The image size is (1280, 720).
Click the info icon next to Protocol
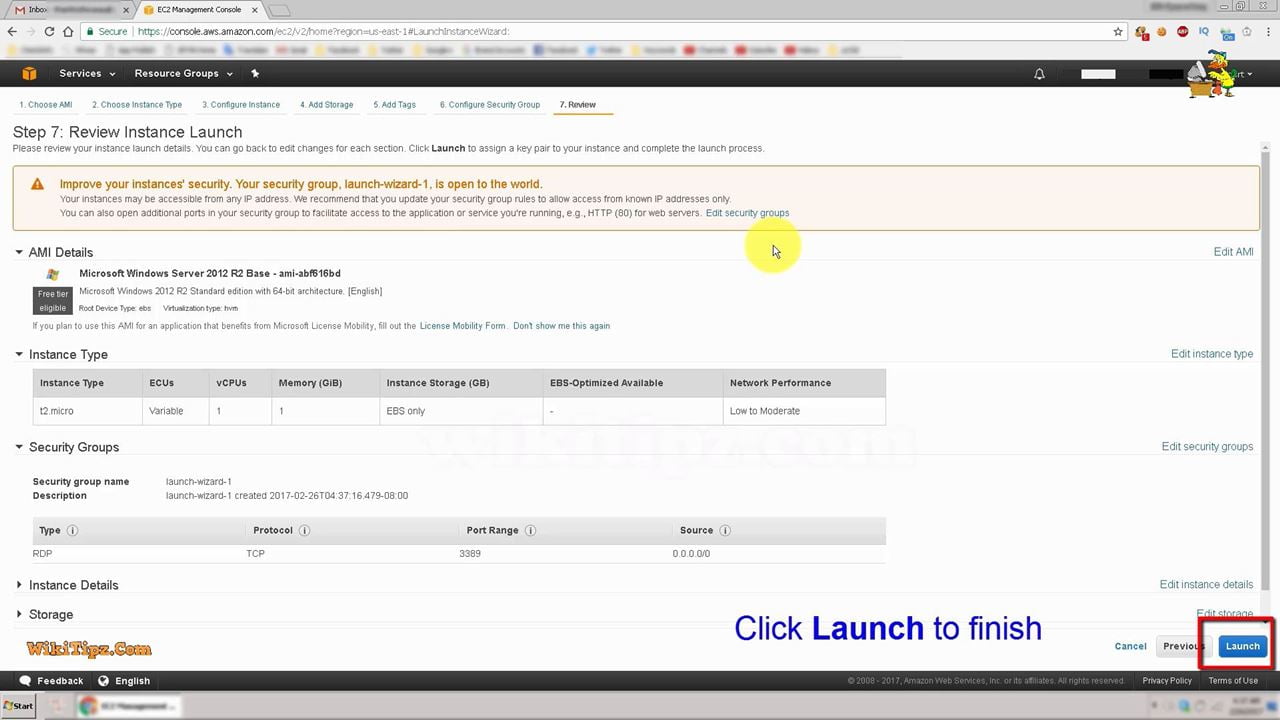click(x=304, y=531)
